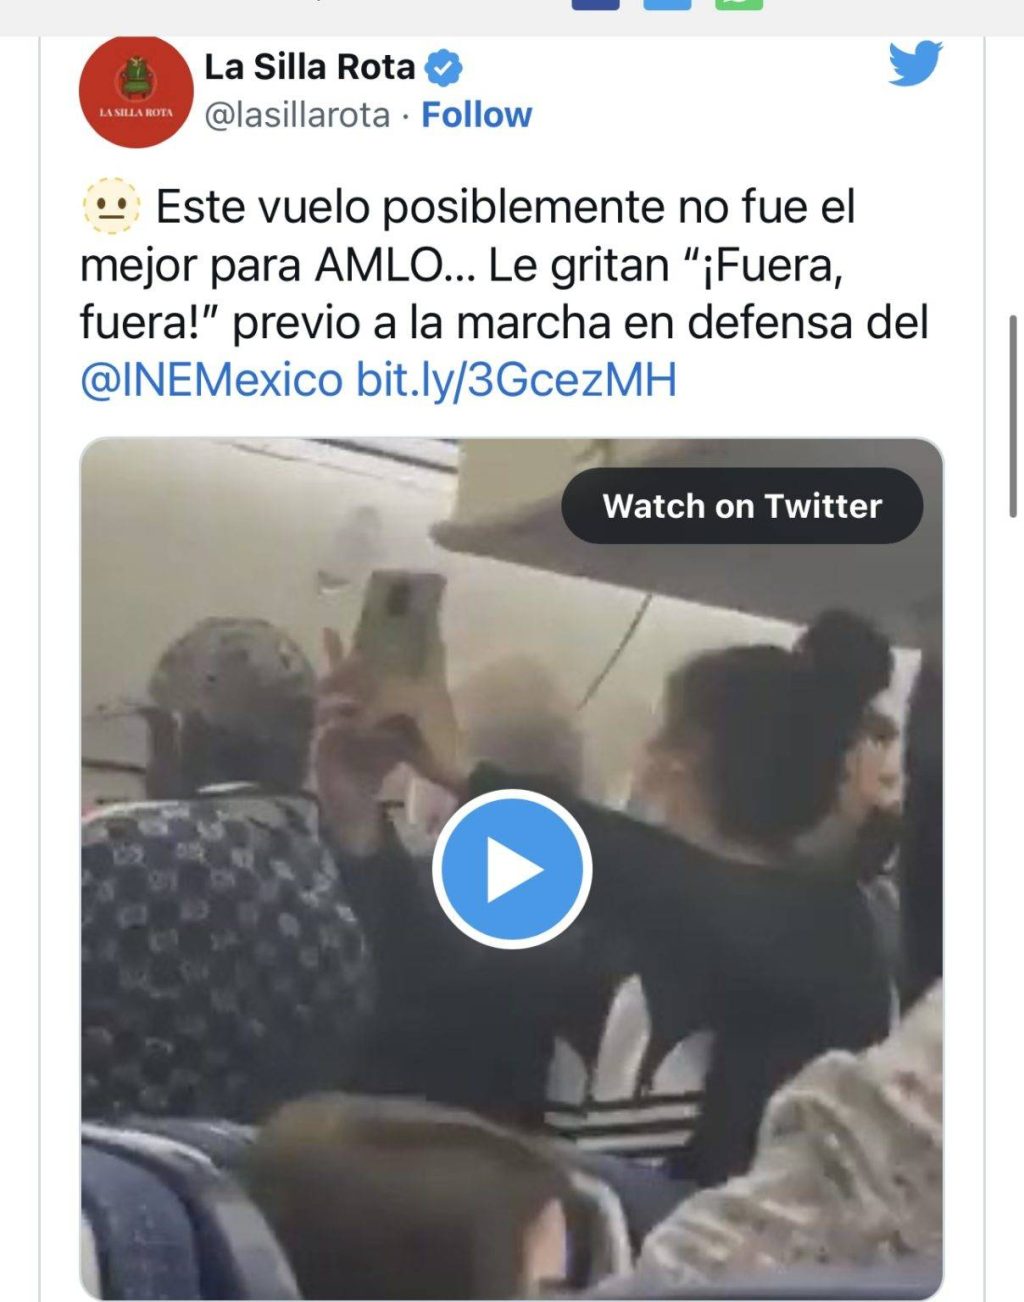Open the bit.ly/3GcezMH link
This screenshot has height=1302, width=1024.
(x=516, y=380)
